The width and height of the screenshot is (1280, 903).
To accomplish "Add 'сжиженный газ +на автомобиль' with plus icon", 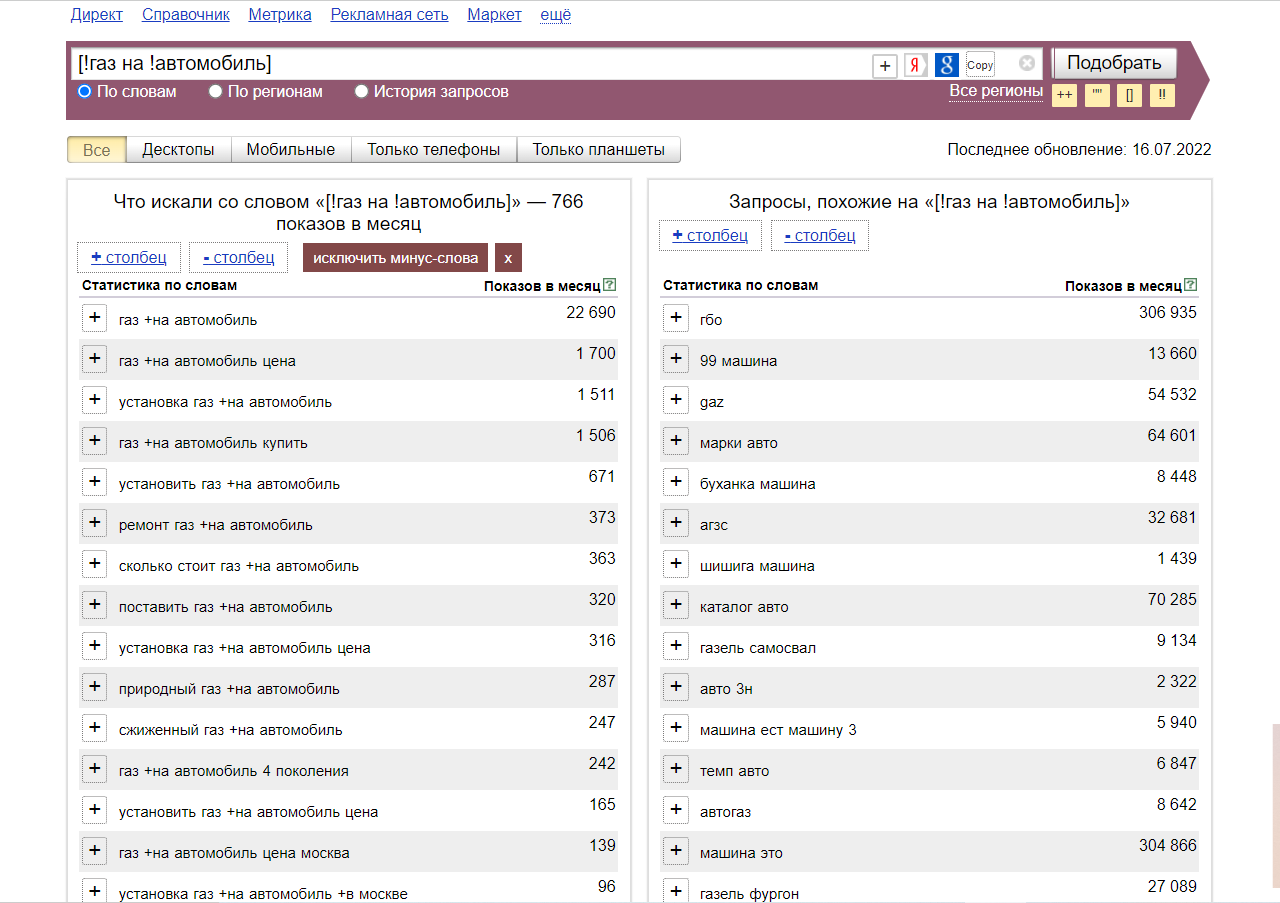I will pos(95,728).
